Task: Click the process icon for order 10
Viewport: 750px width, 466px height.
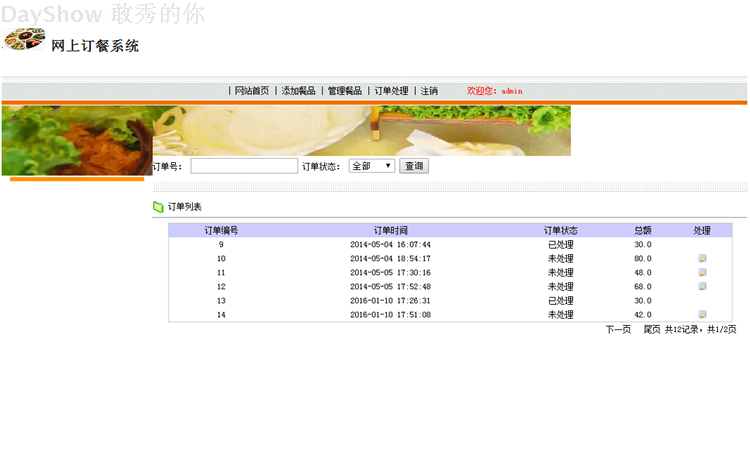Action: (x=702, y=258)
